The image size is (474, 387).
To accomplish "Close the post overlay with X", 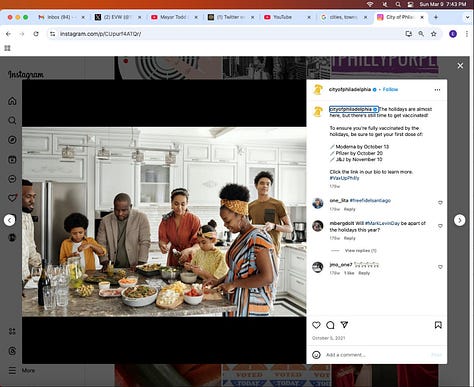I will pos(460,66).
